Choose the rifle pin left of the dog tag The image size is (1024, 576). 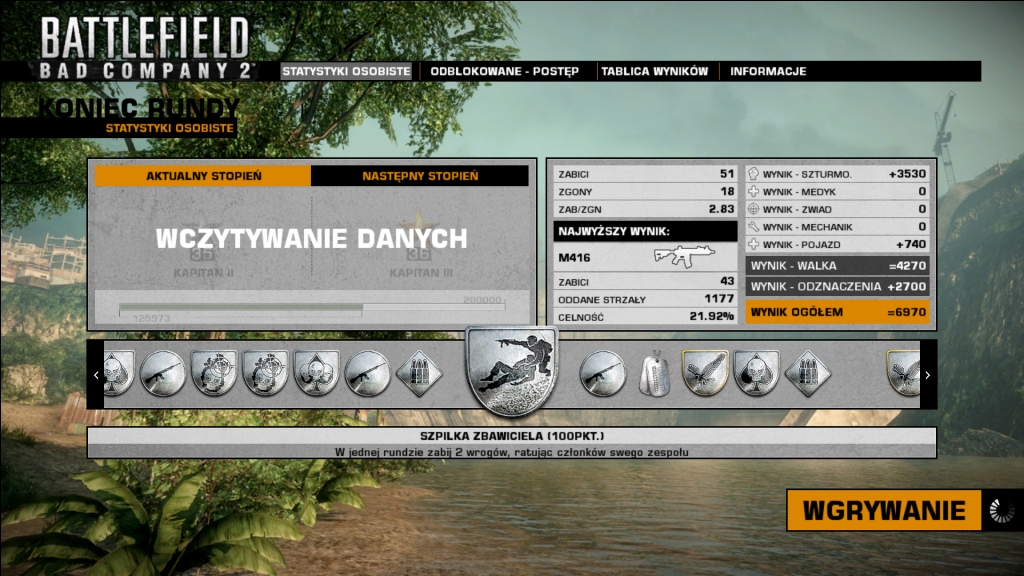(x=603, y=374)
